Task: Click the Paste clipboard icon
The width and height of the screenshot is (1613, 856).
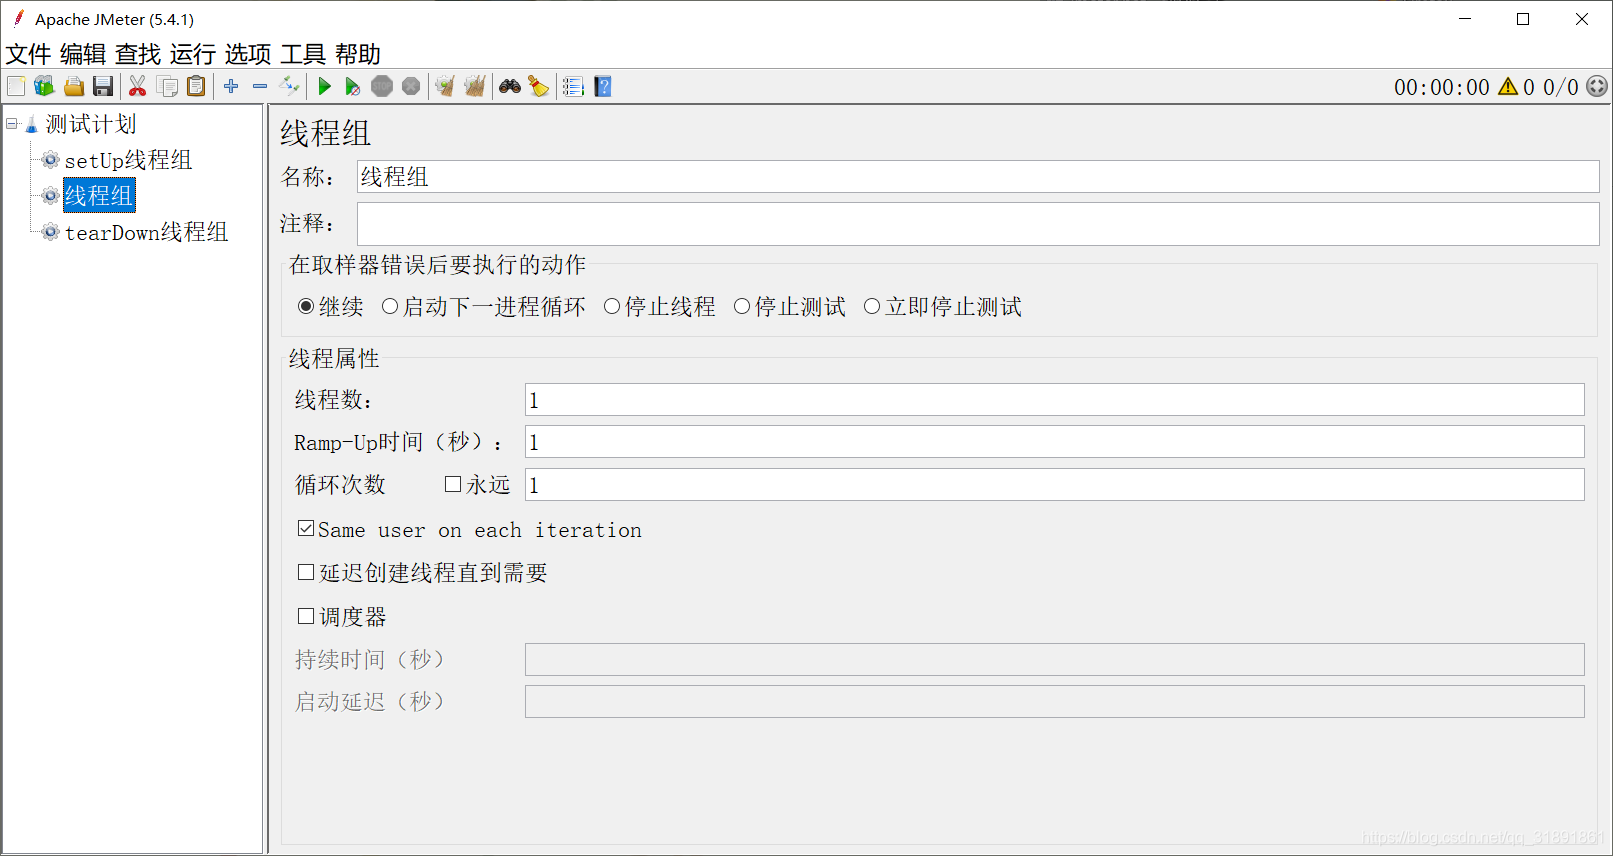Action: click(197, 87)
